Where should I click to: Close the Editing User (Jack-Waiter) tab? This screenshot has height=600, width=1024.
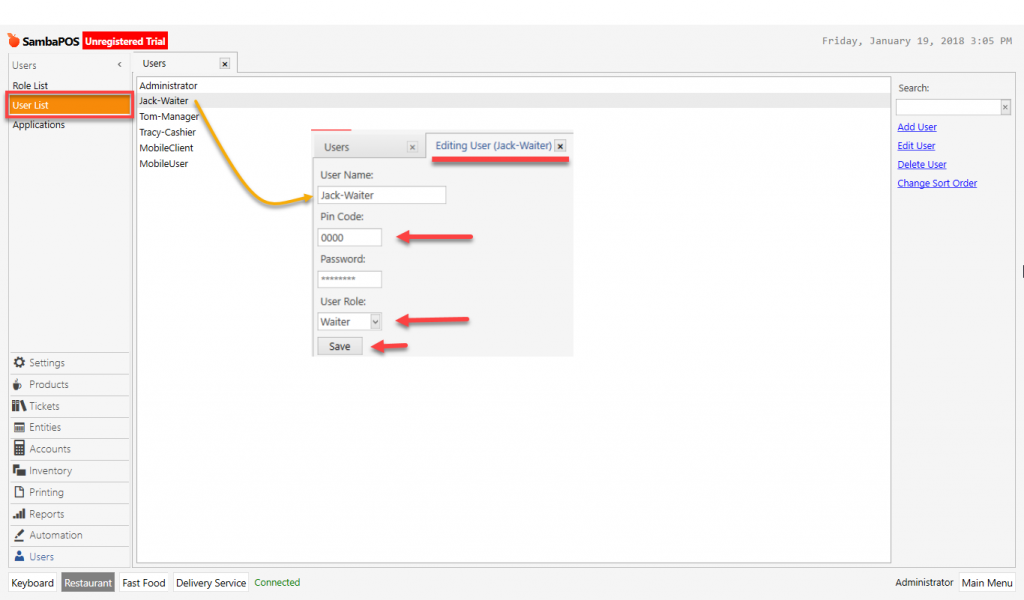560,146
